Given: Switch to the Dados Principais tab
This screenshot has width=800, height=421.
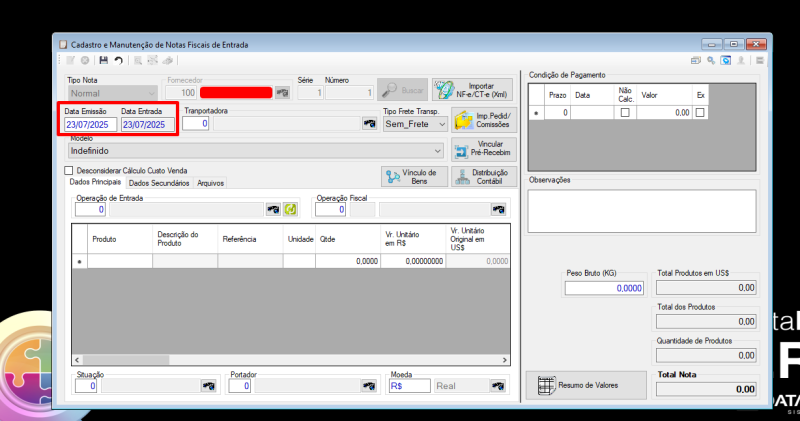Looking at the screenshot, I should click(95, 182).
